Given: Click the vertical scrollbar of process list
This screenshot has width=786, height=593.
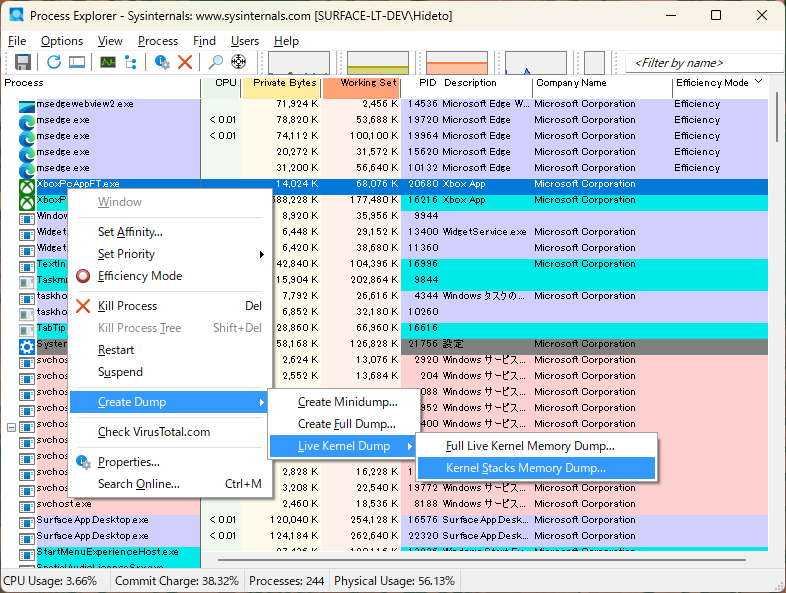Looking at the screenshot, I should coord(777,117).
